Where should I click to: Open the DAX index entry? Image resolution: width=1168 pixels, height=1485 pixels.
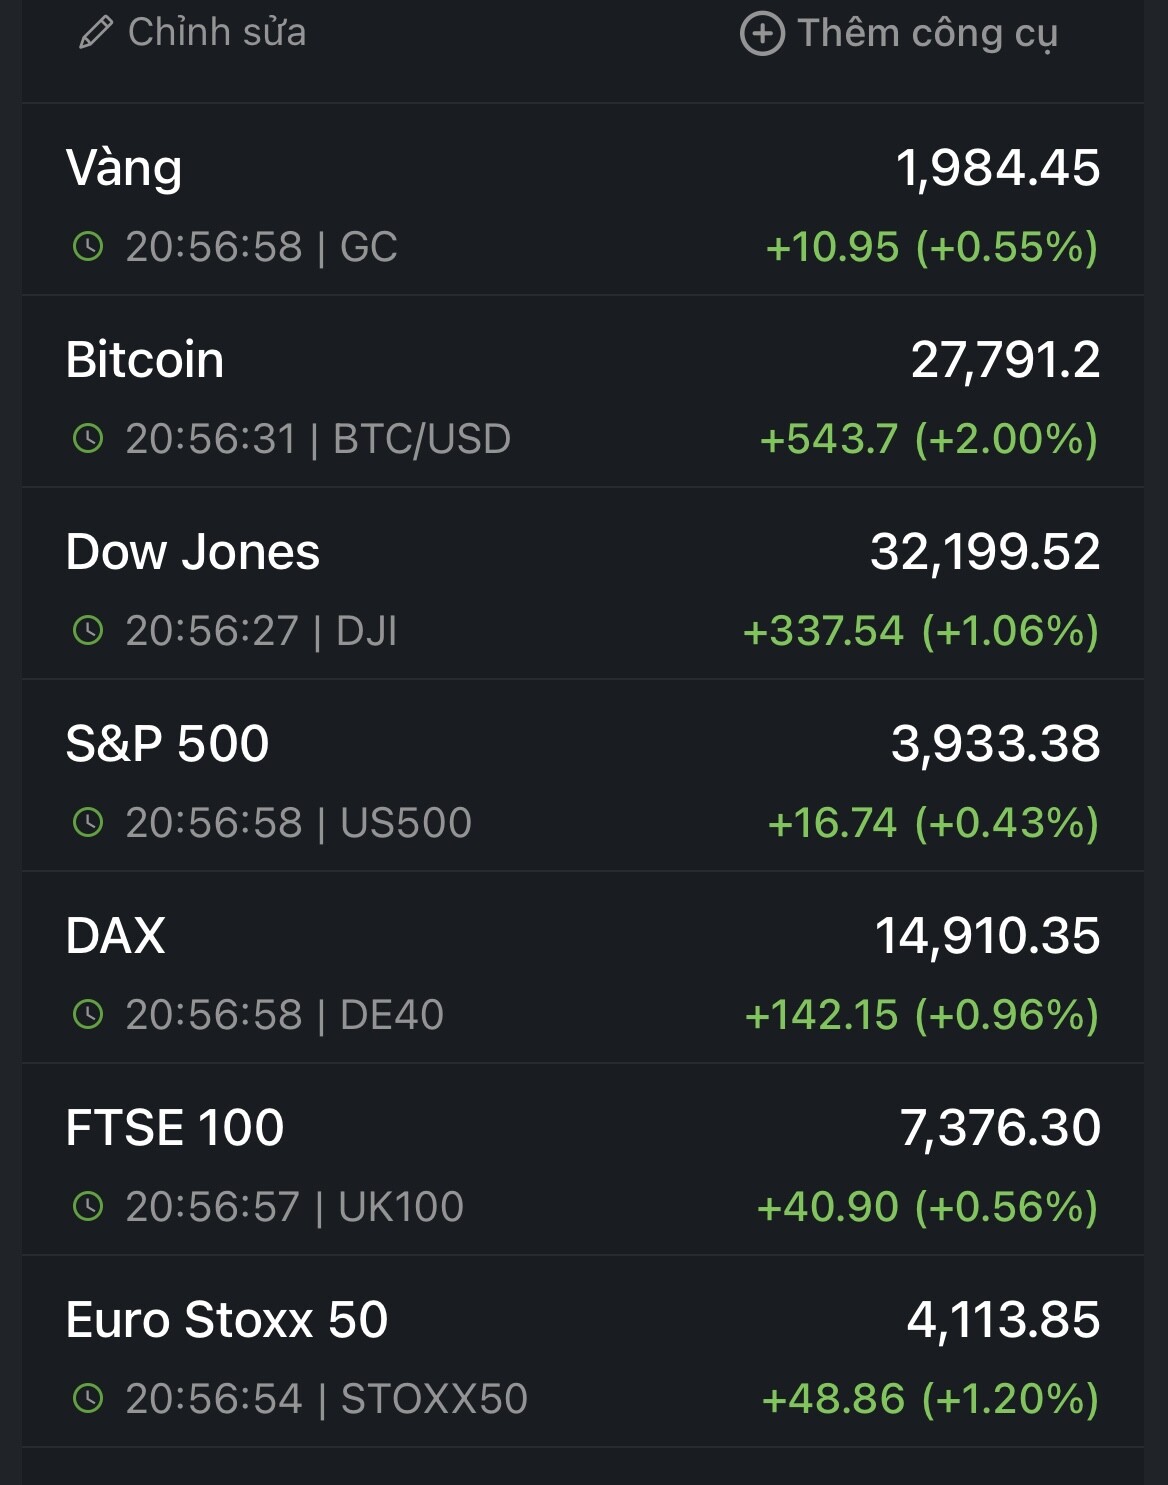click(x=116, y=936)
